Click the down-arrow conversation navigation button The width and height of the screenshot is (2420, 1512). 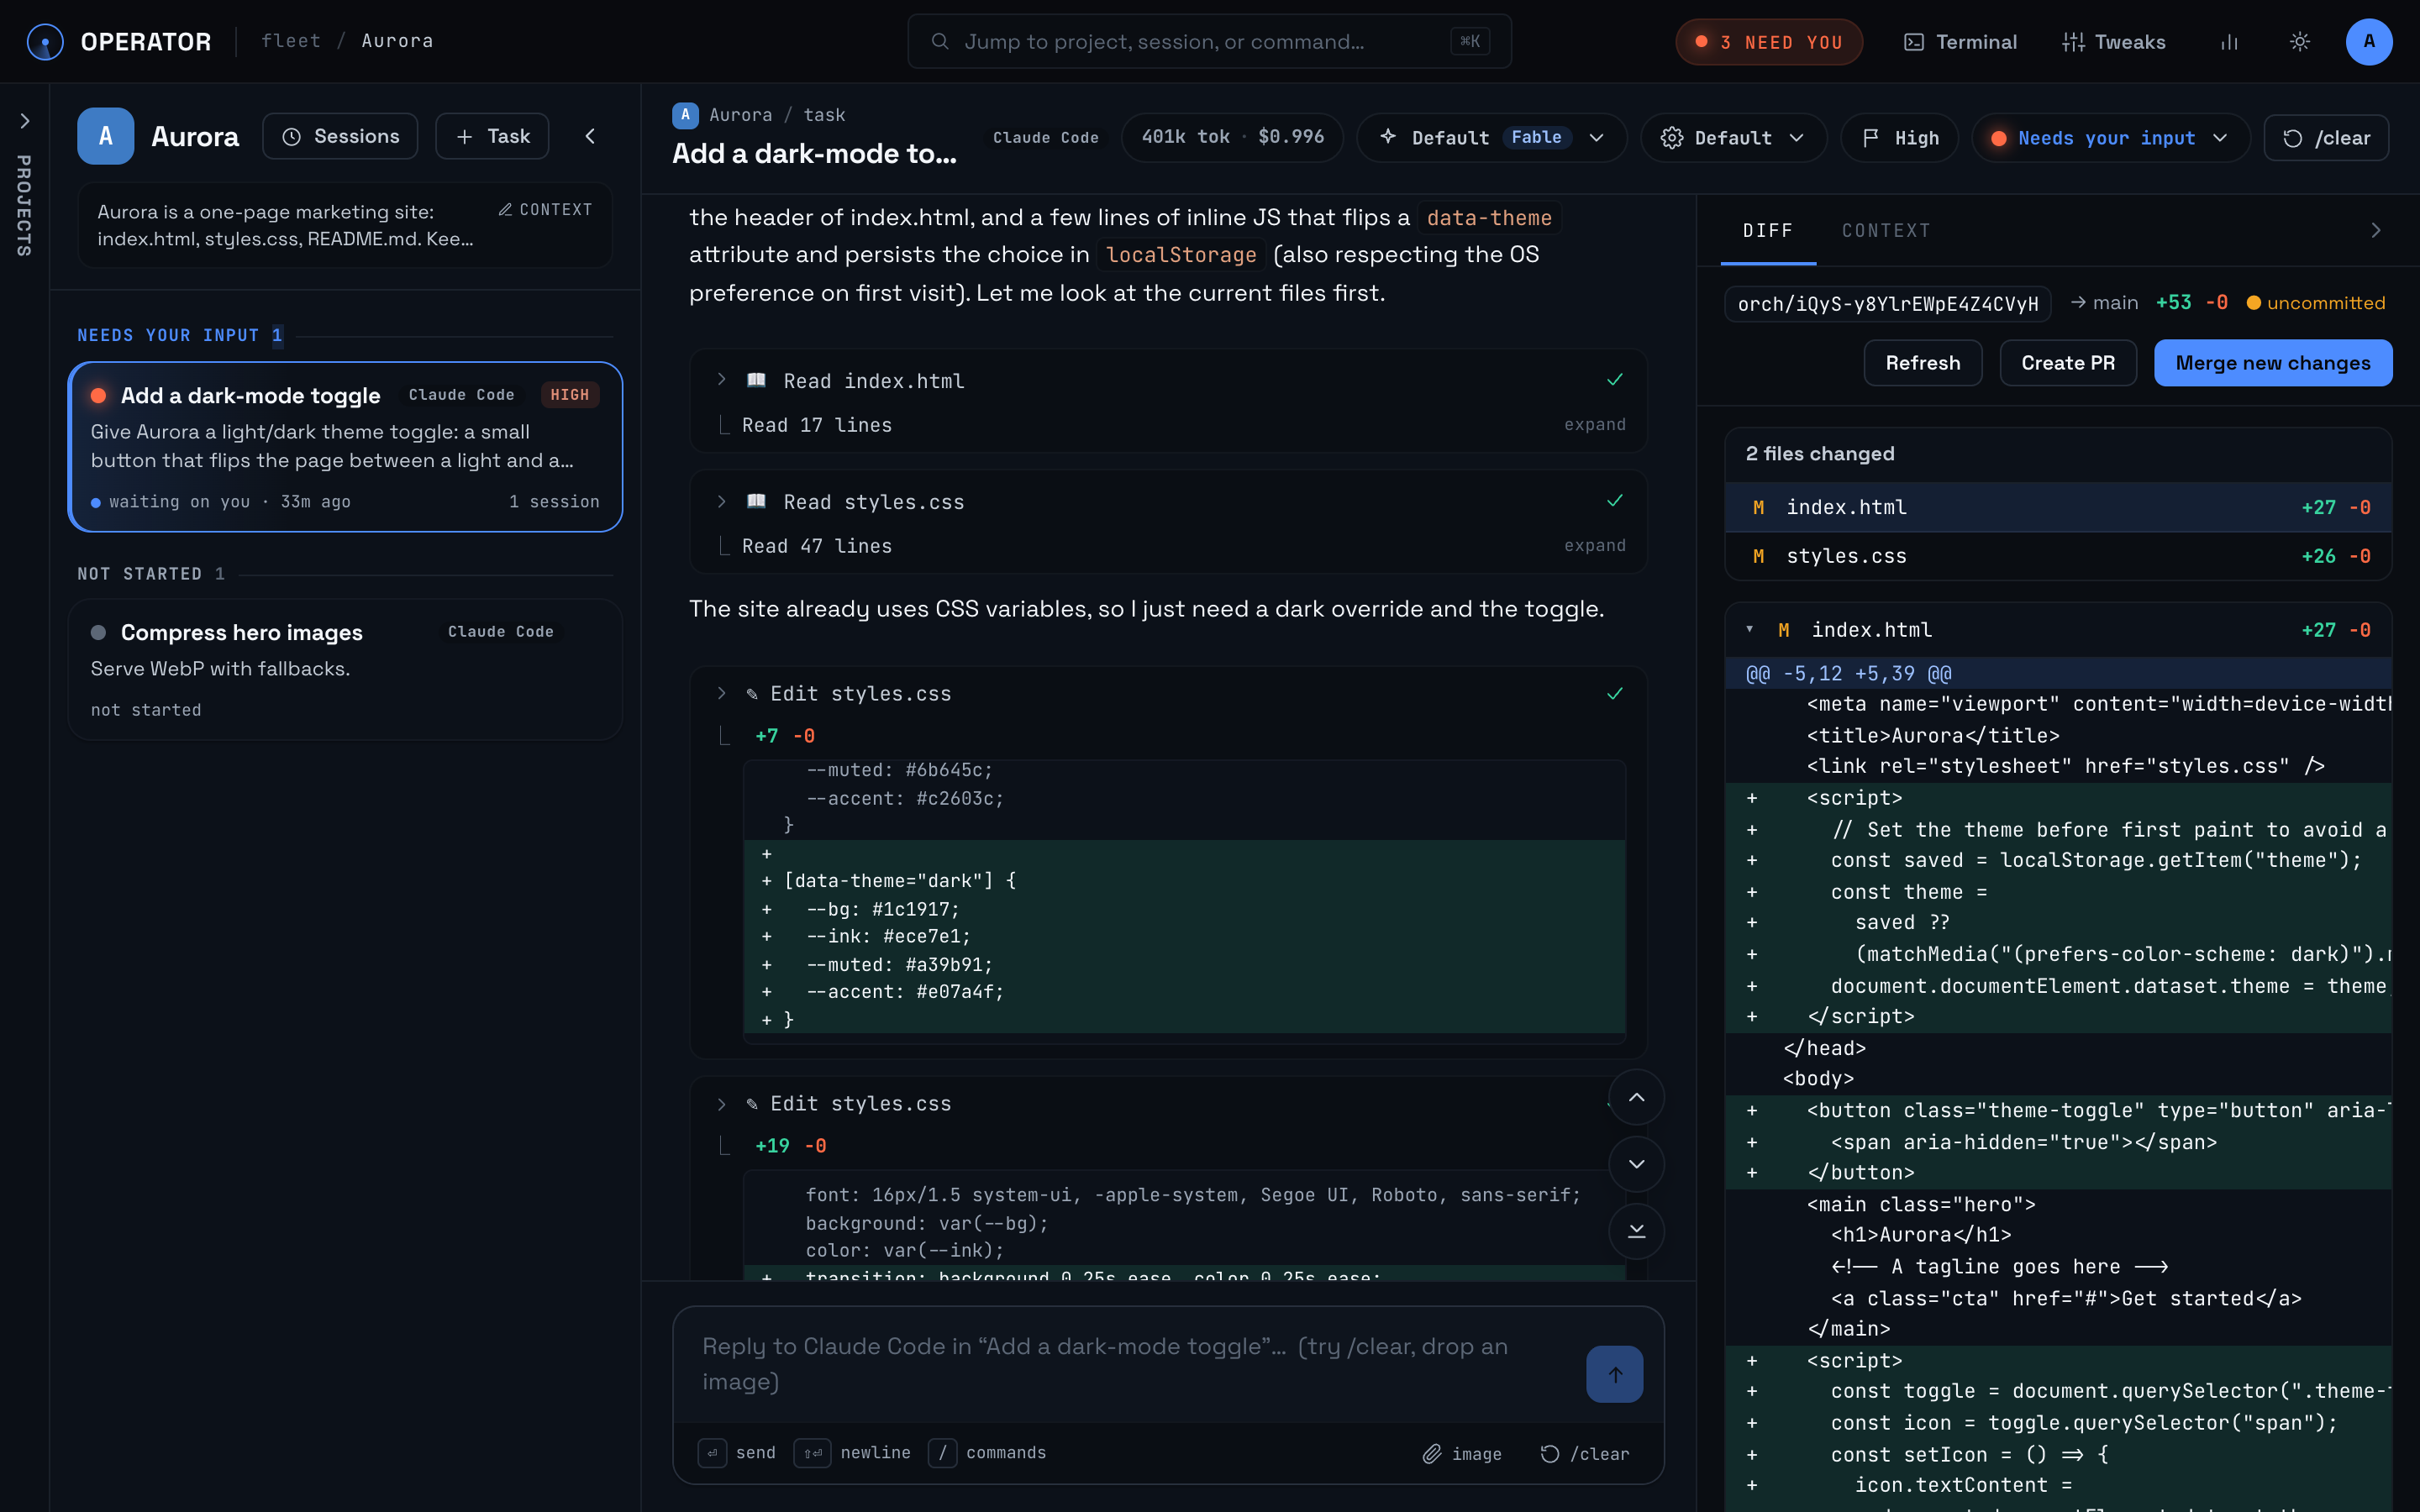click(x=1636, y=1164)
